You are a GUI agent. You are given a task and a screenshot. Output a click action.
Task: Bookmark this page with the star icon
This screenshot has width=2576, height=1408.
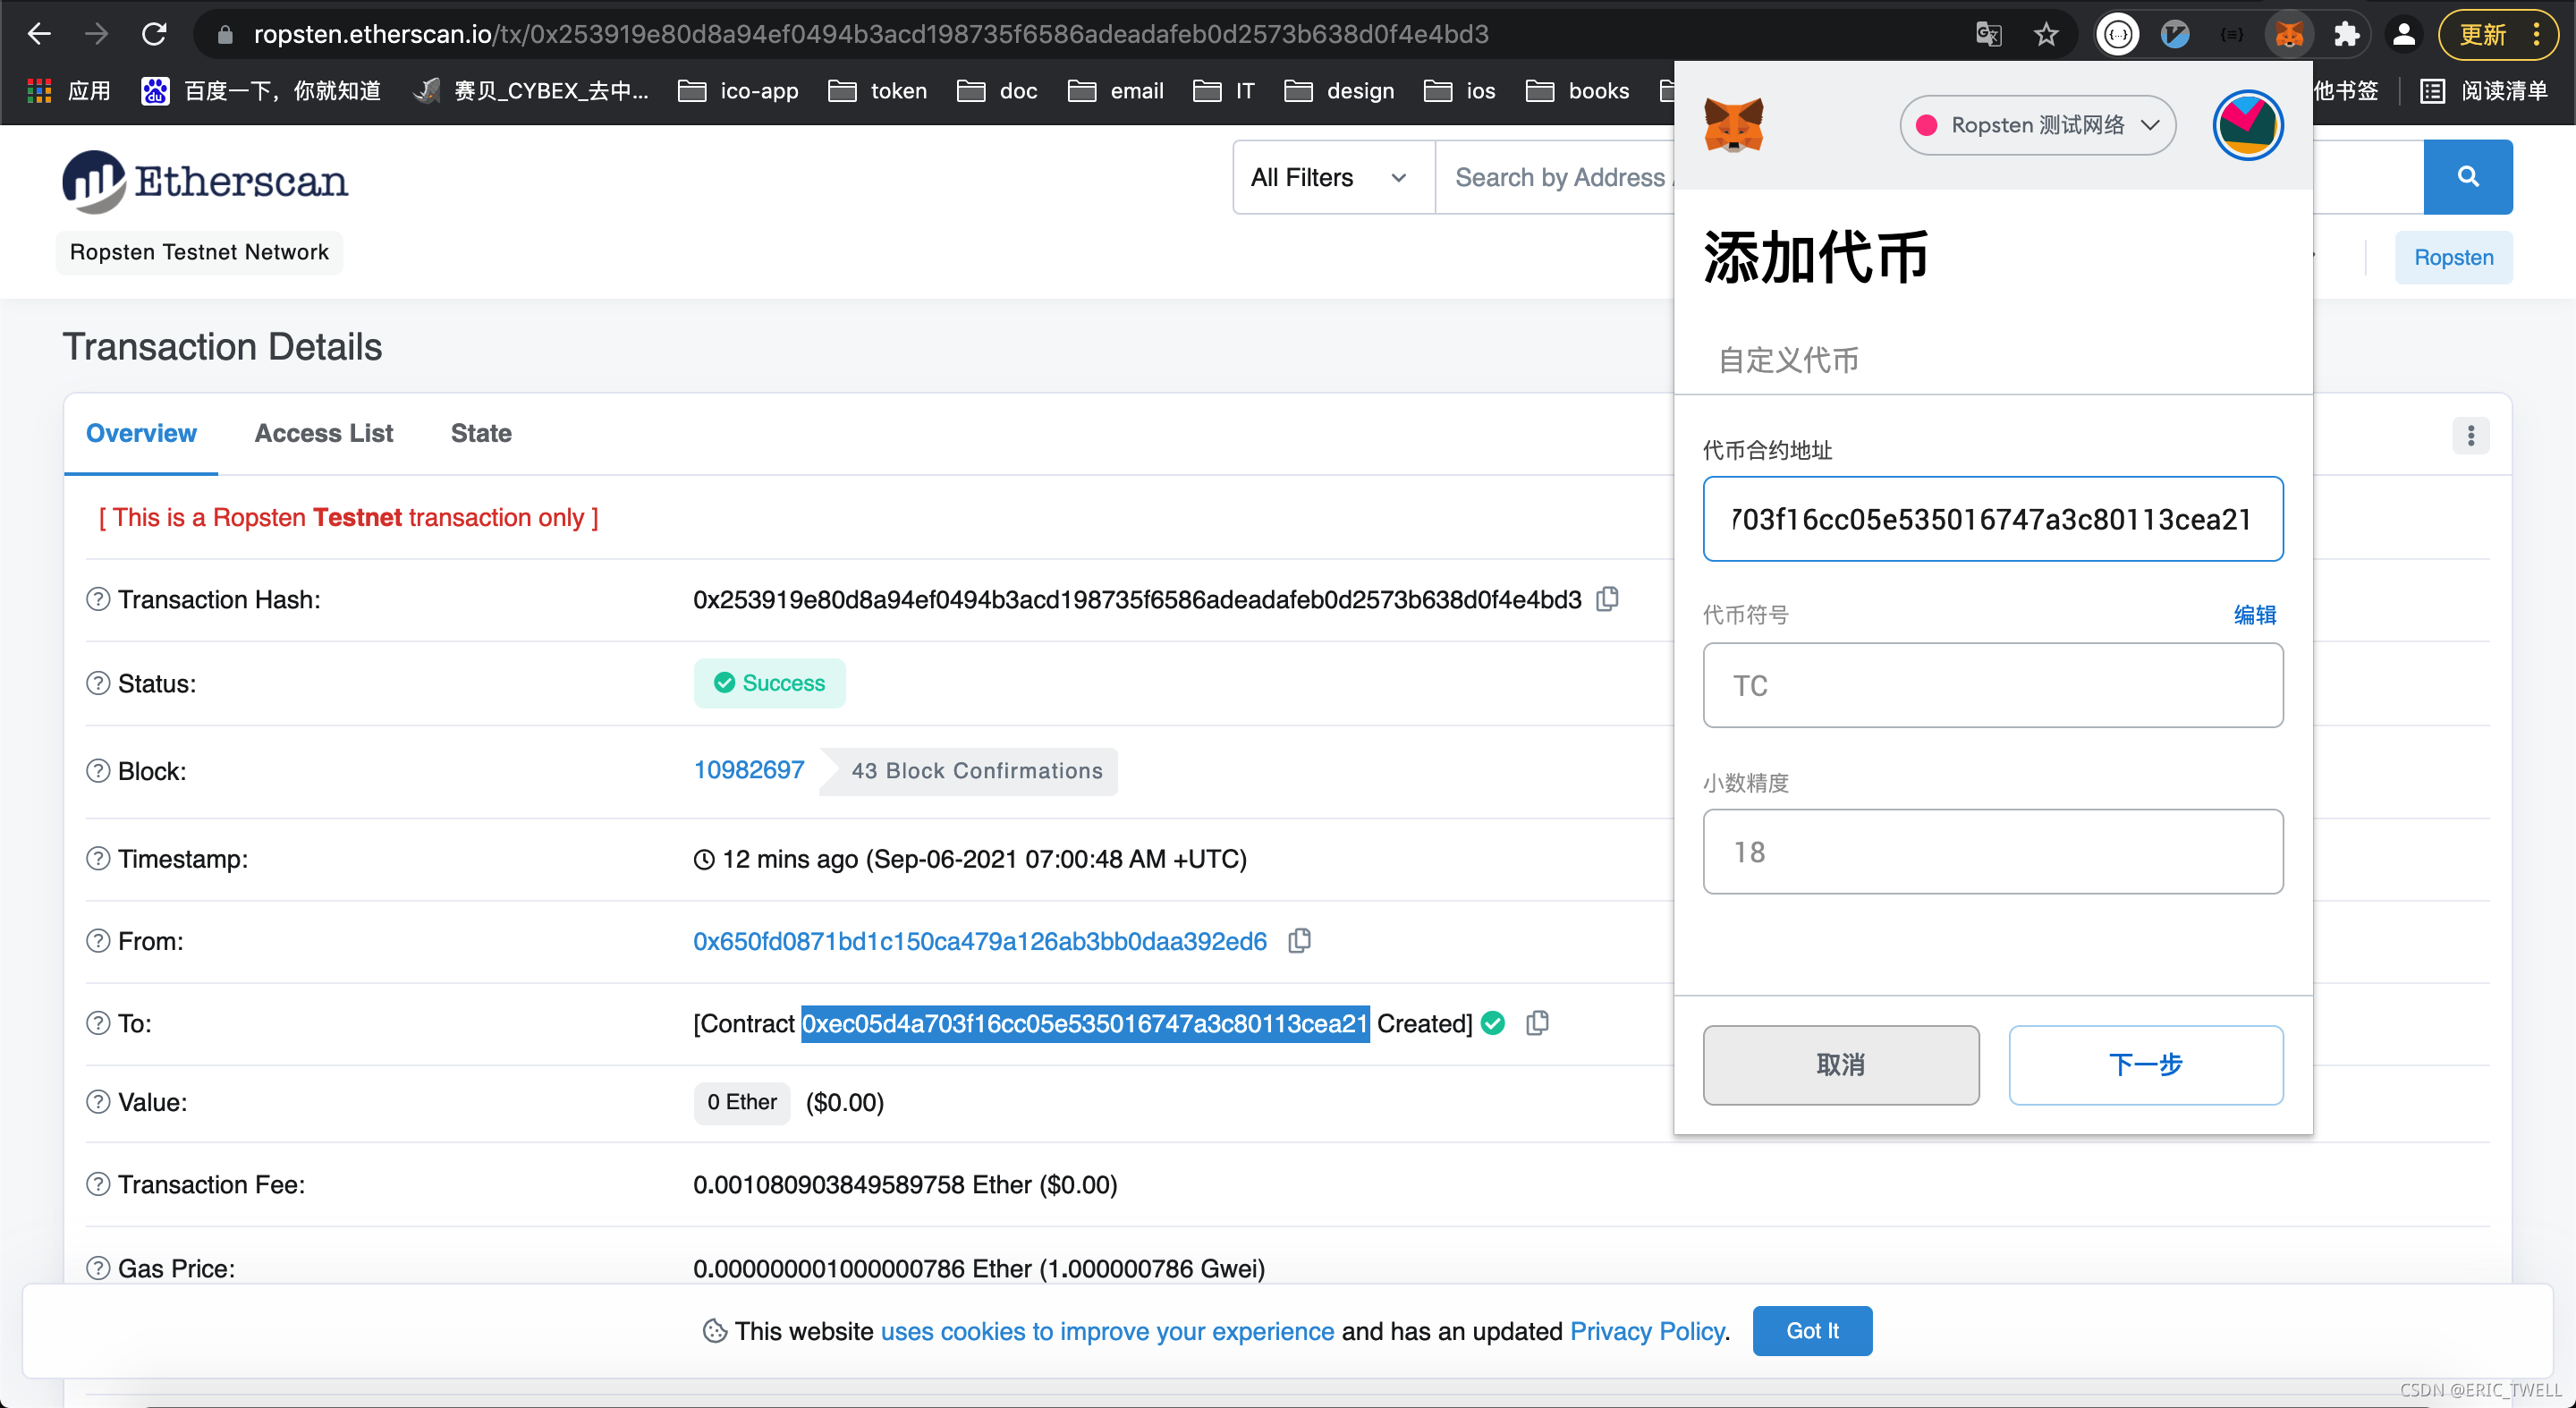[2046, 34]
